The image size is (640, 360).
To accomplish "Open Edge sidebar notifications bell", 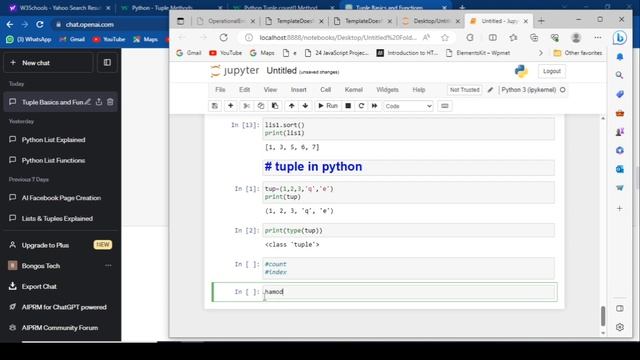I will coord(620,57).
